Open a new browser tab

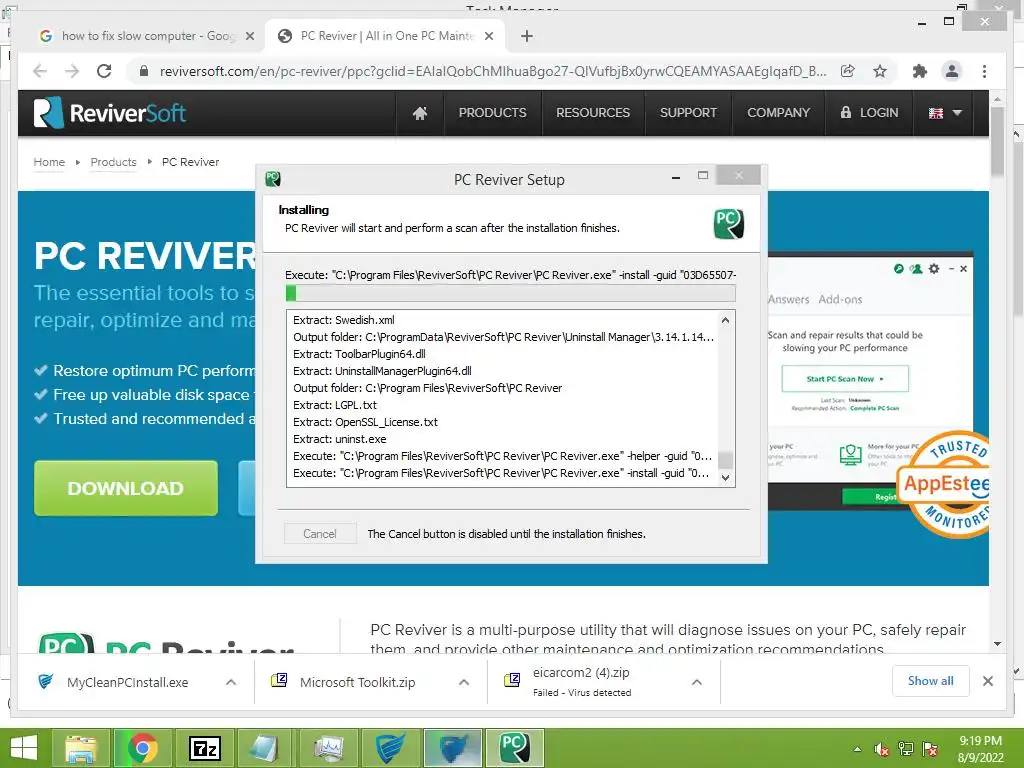(x=527, y=36)
